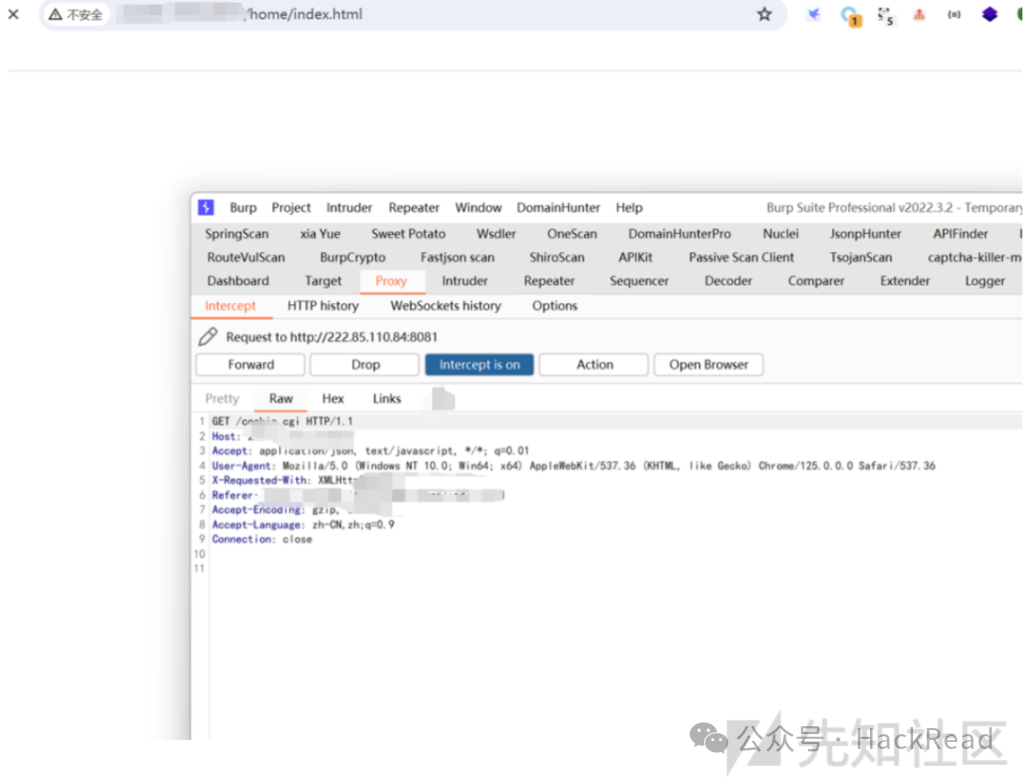
Task: Switch to the Links view tab
Action: [x=387, y=399]
